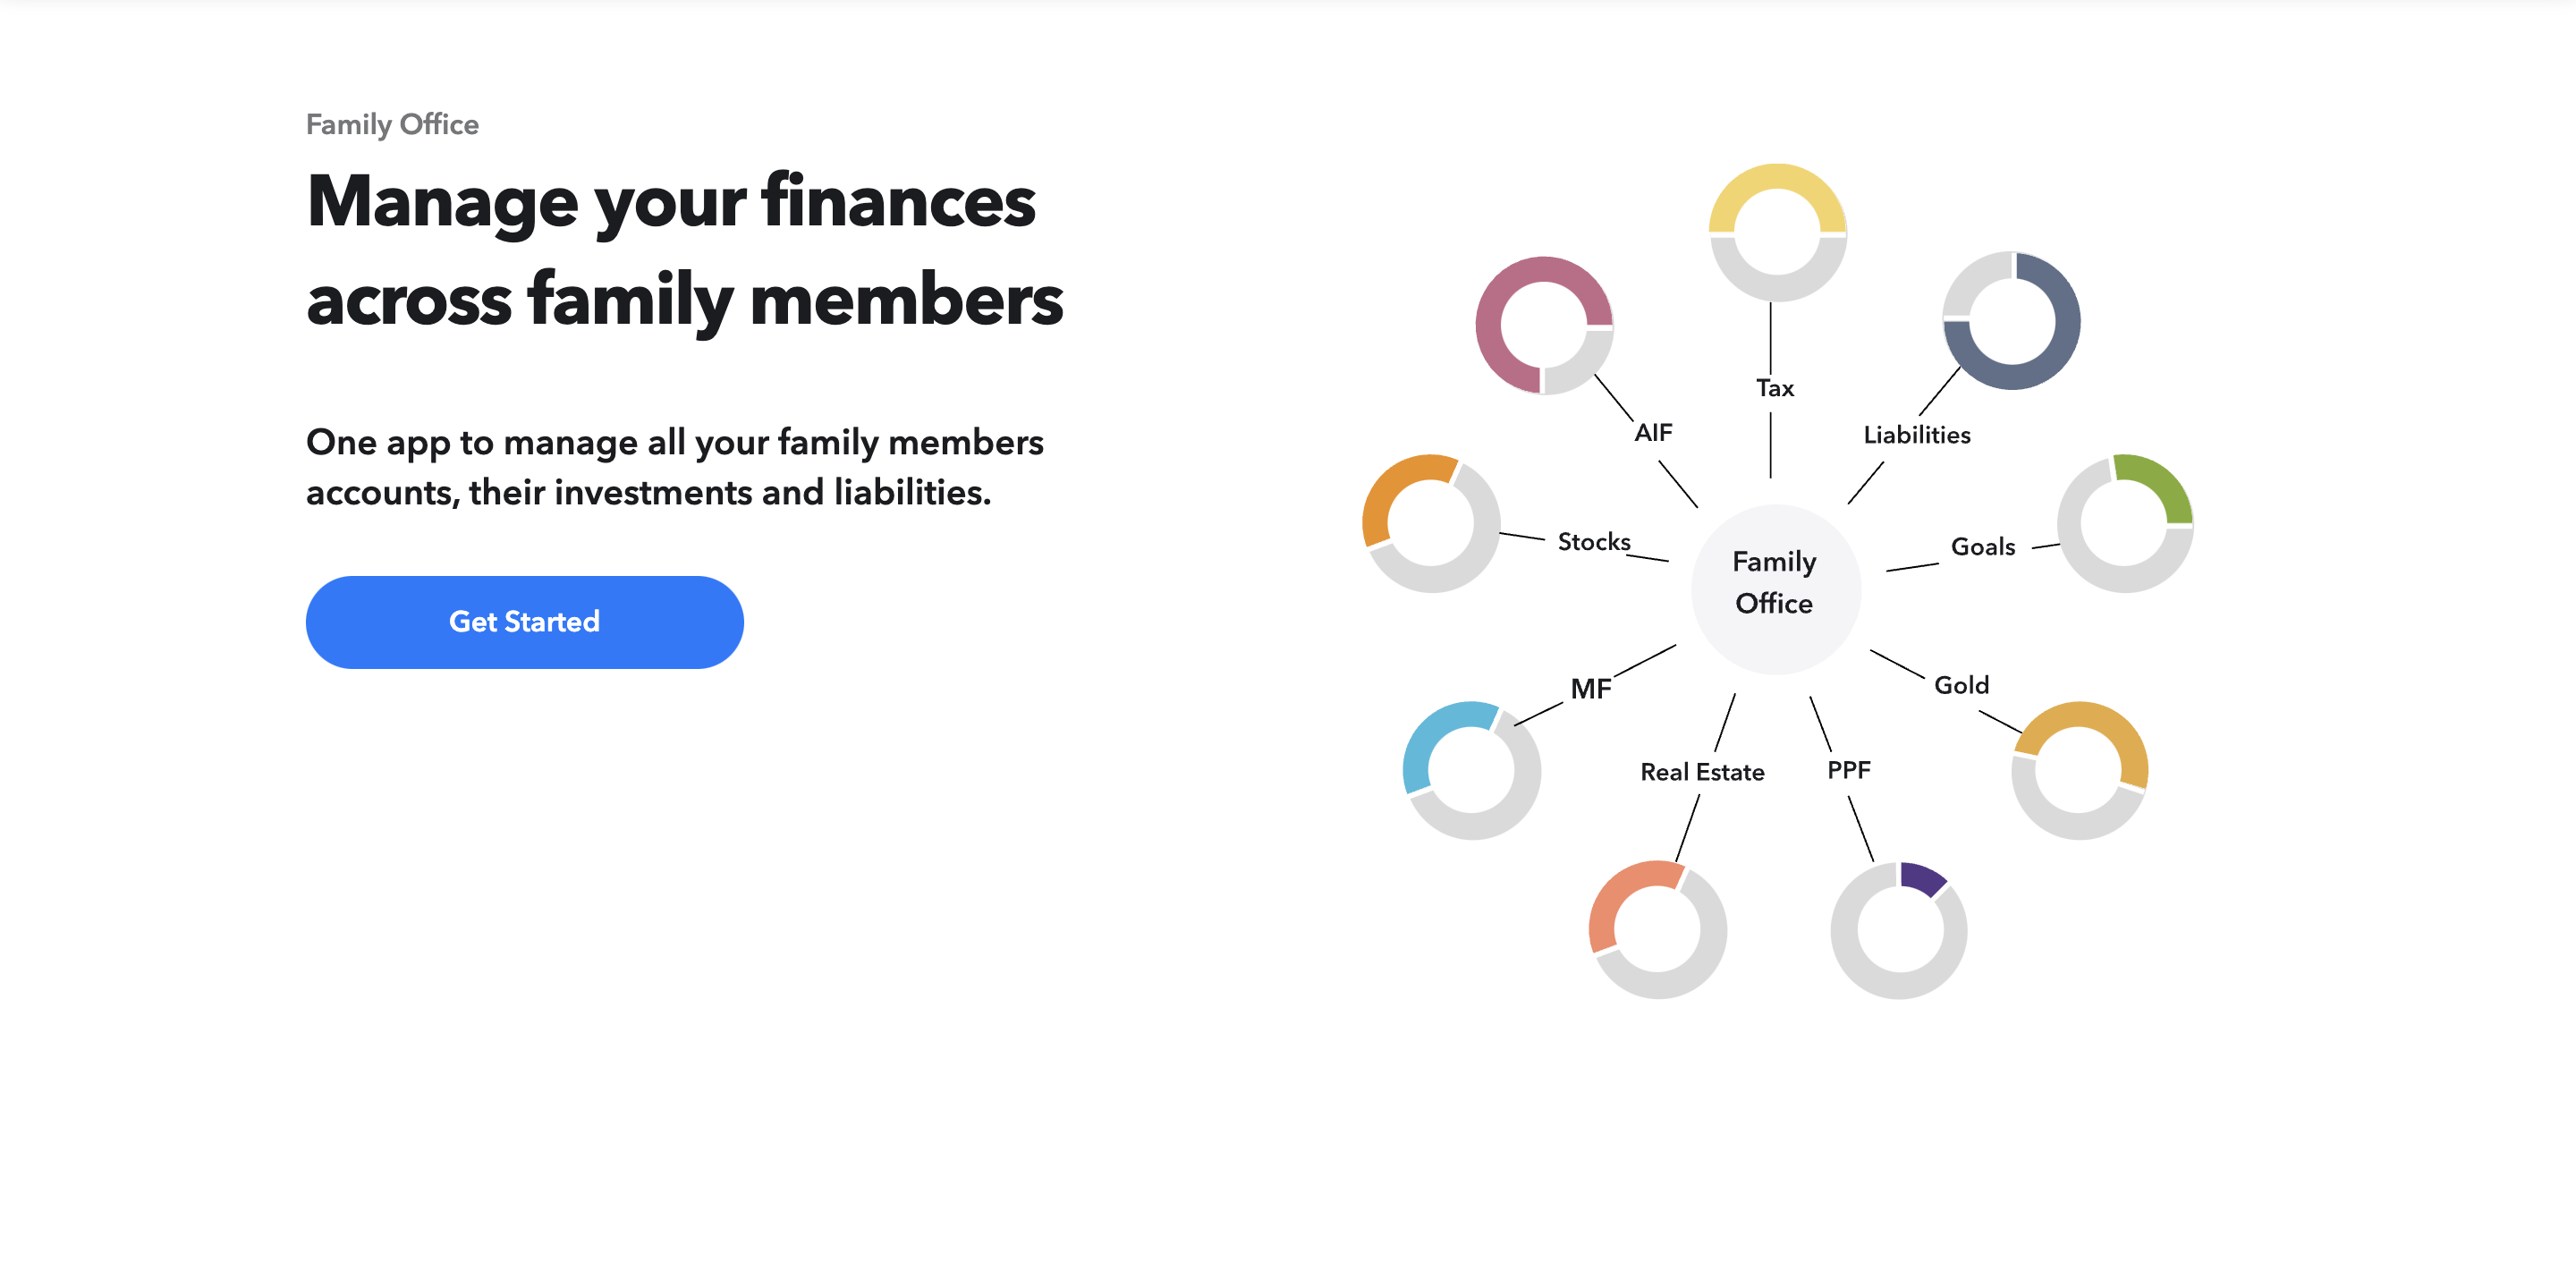This screenshot has height=1270, width=2576.
Task: Select the Real Estate label
Action: 1702,772
